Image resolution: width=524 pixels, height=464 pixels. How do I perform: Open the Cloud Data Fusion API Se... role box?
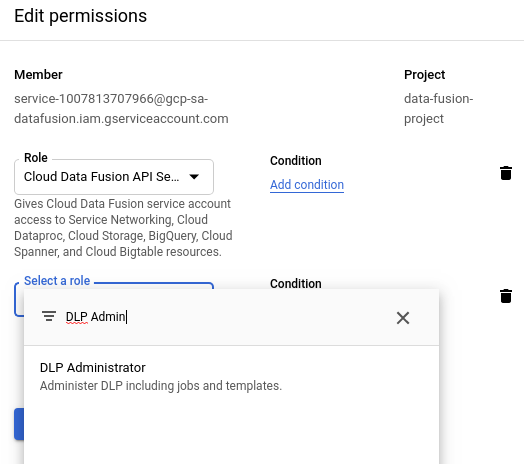[114, 177]
